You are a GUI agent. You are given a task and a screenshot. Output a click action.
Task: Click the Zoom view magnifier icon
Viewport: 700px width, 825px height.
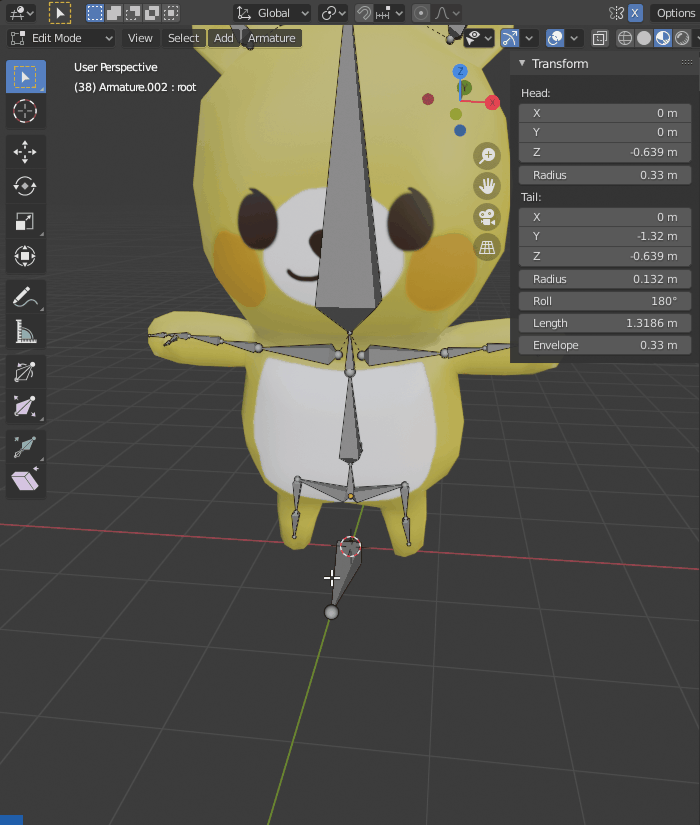pyautogui.click(x=487, y=156)
